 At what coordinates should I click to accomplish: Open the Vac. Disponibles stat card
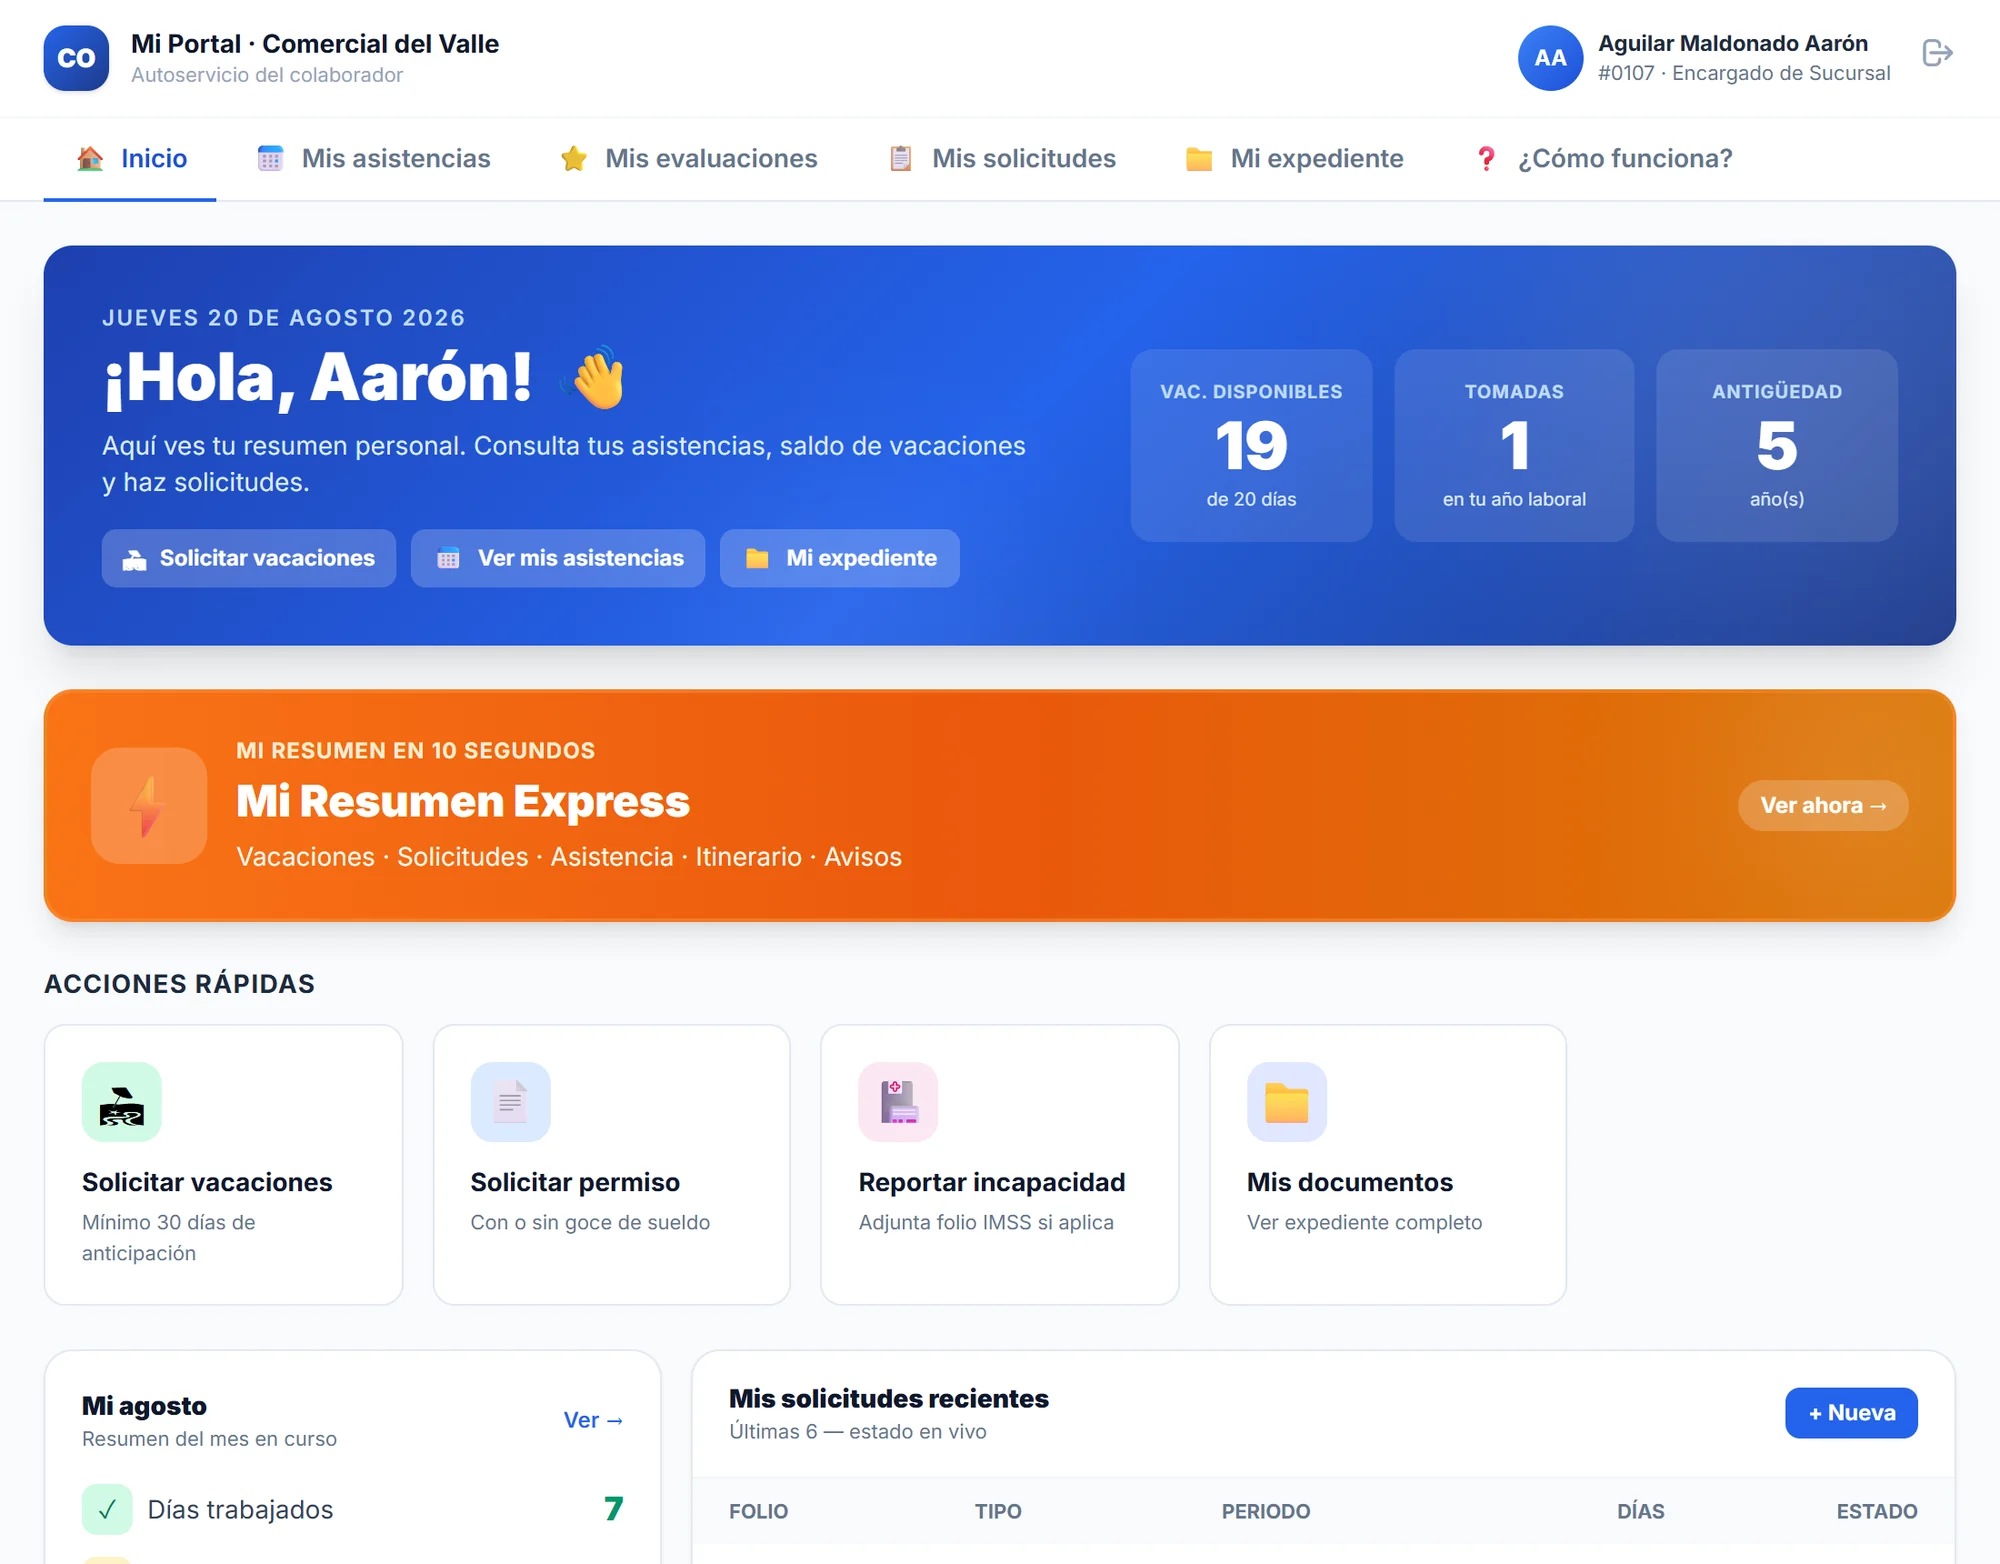coord(1251,445)
